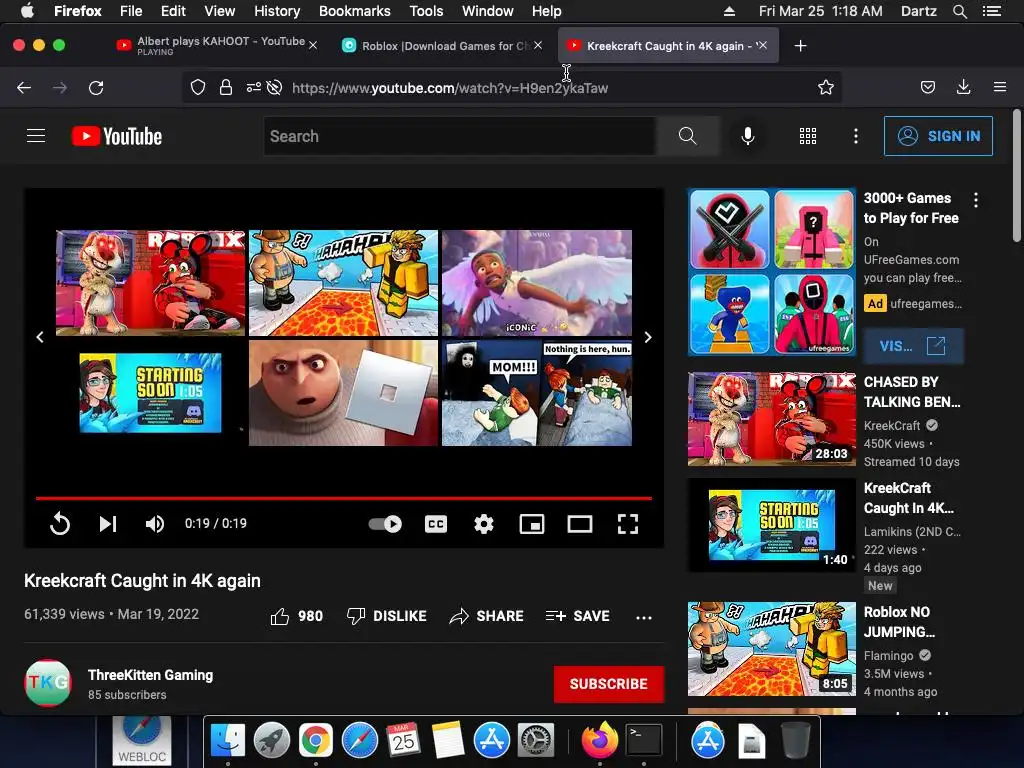
Task: Click the search magnifier button
Action: click(687, 136)
